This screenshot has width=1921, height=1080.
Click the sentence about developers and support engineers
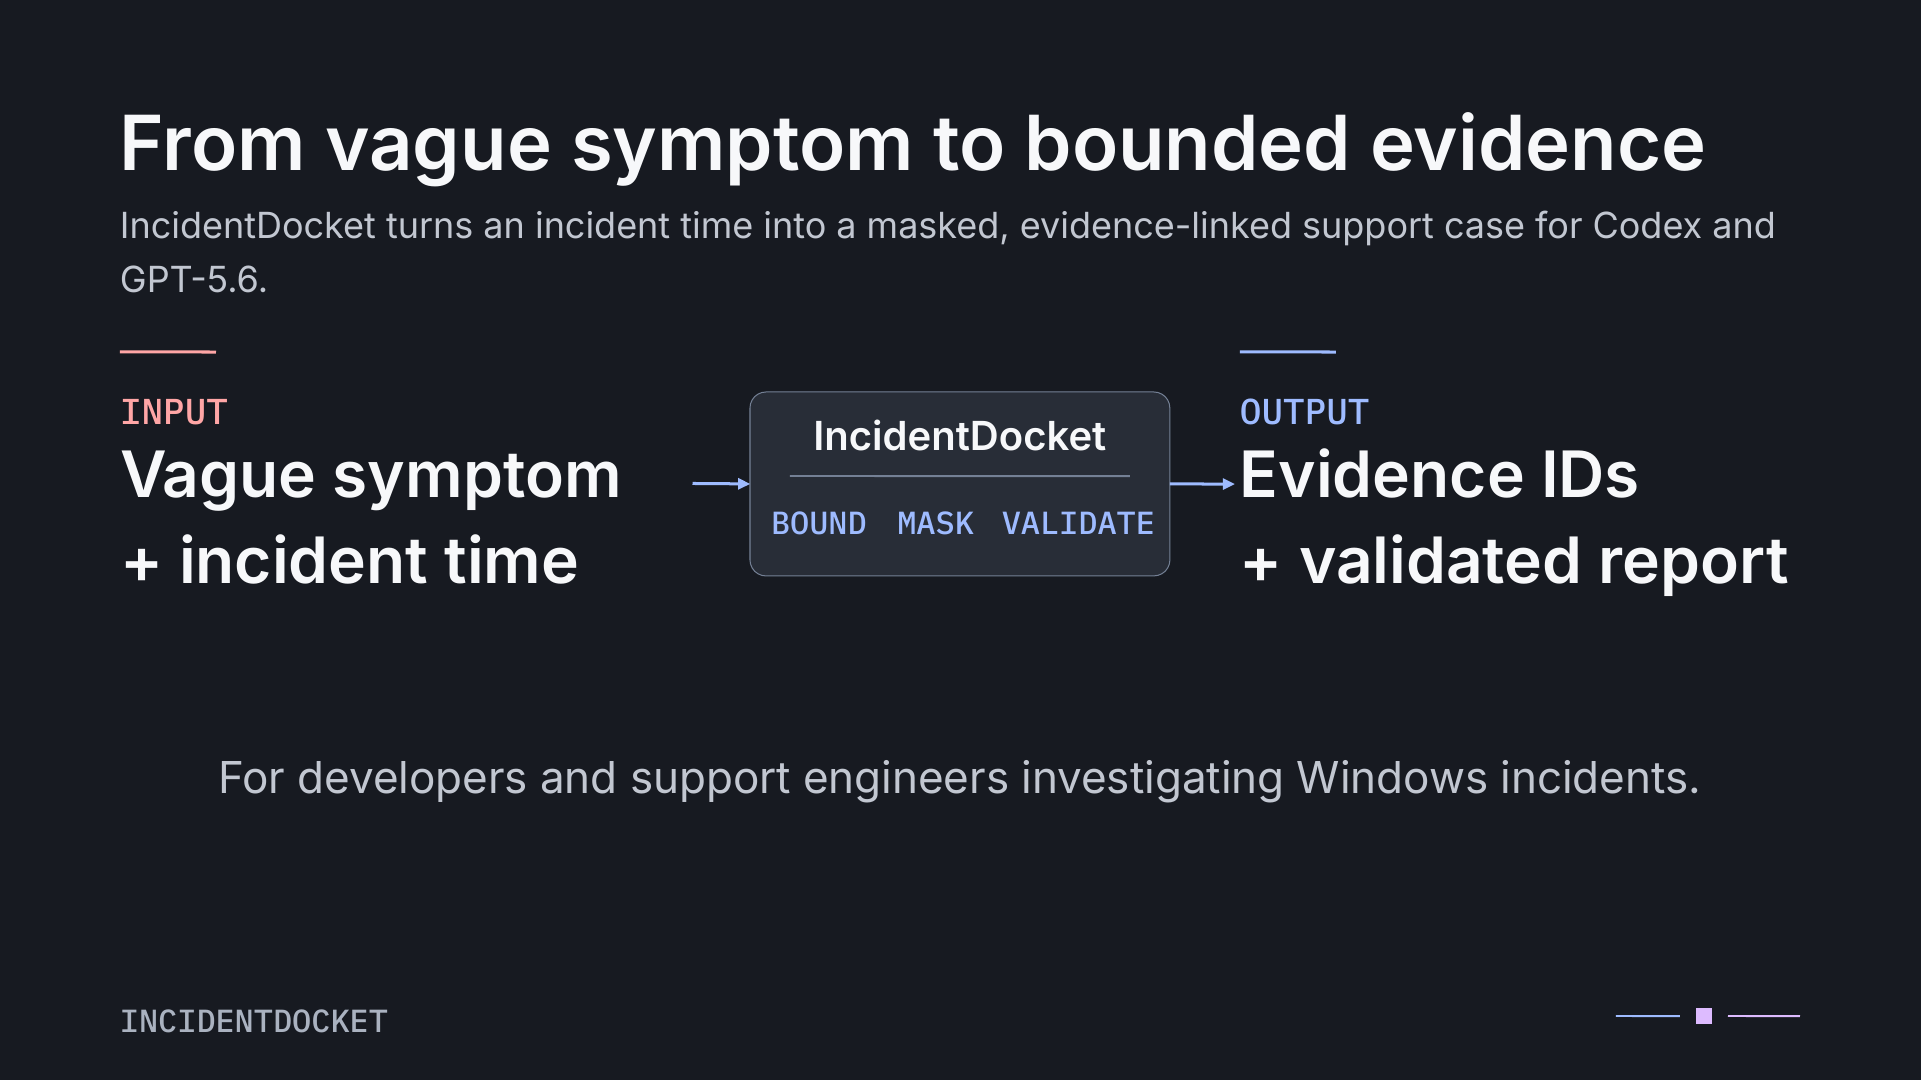pyautogui.click(x=959, y=778)
